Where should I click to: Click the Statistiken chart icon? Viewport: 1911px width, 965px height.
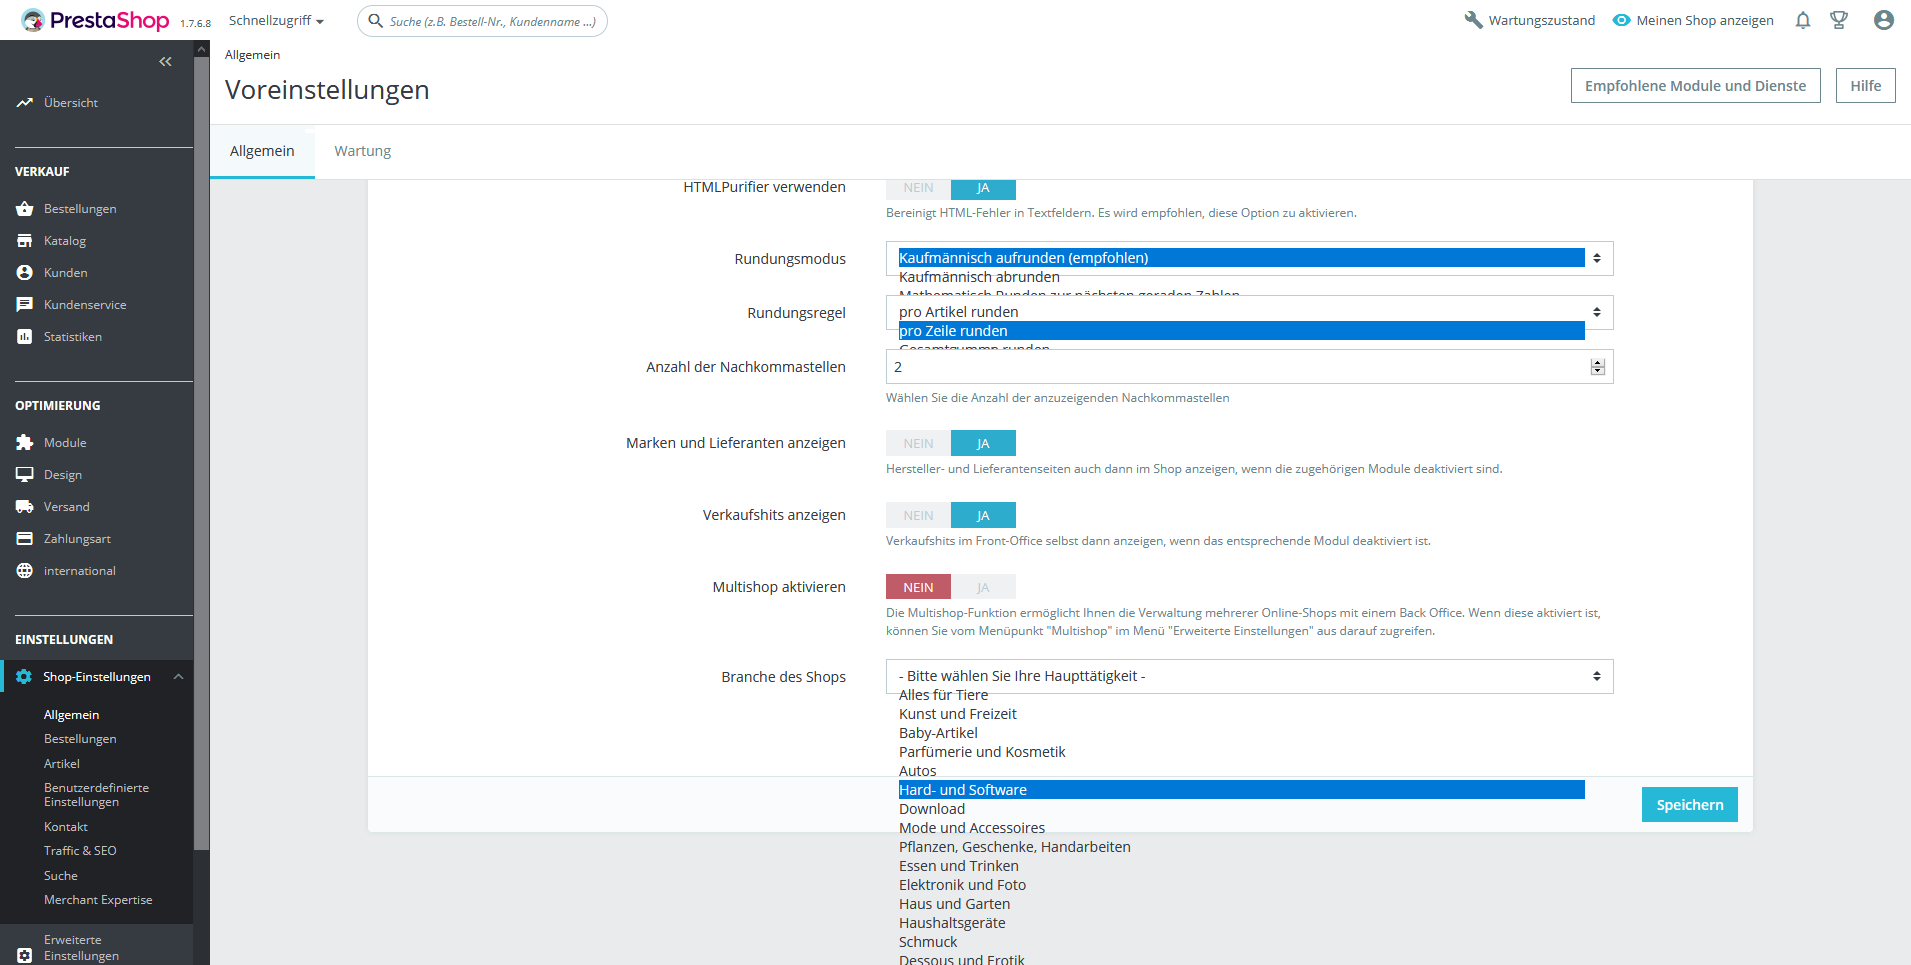point(25,337)
